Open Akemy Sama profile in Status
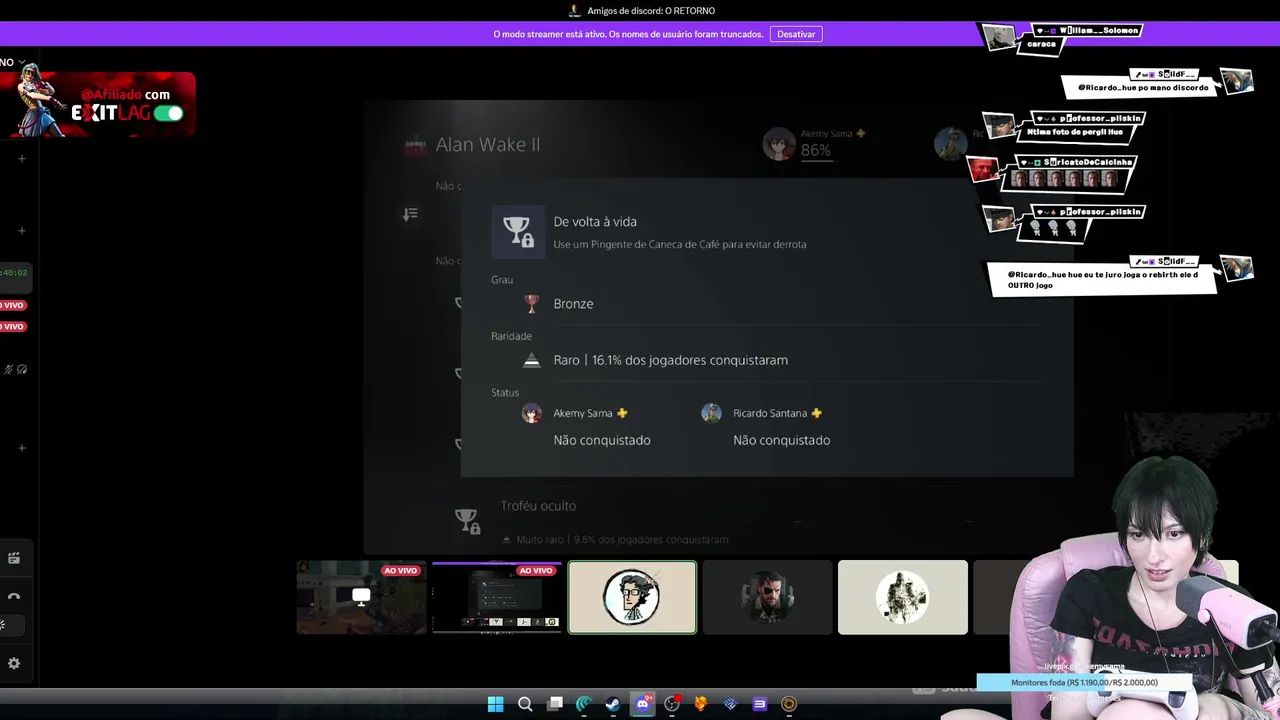This screenshot has width=1280, height=720. 575,413
